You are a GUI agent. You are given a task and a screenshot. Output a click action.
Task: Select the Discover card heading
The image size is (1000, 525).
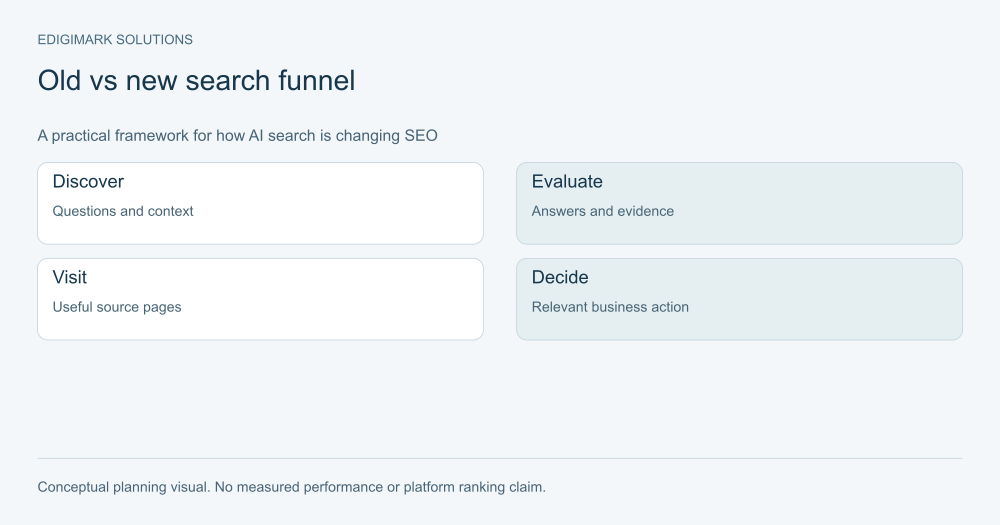coord(88,182)
